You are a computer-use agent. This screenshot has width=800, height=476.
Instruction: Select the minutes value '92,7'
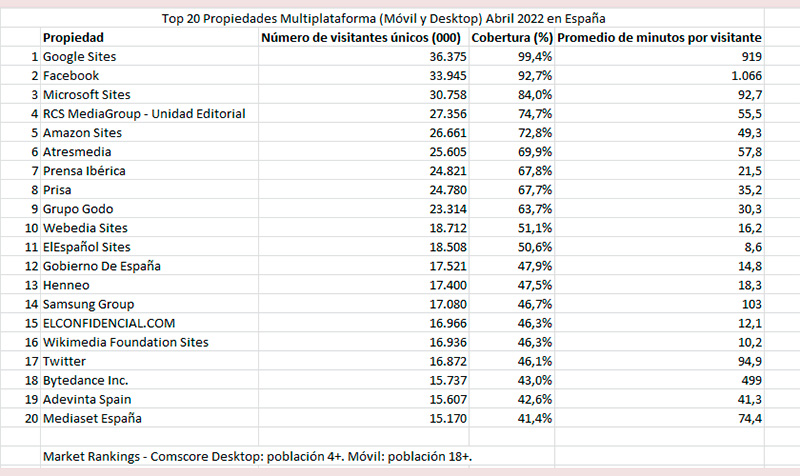pos(749,95)
